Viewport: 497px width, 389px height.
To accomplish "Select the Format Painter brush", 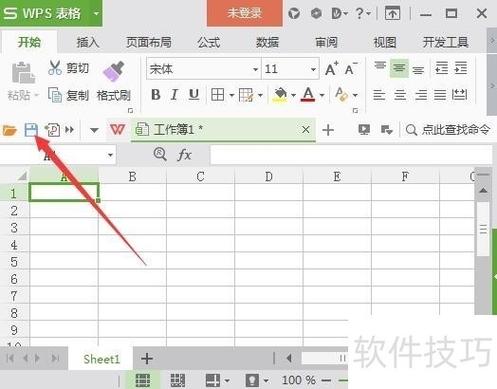I will 114,71.
